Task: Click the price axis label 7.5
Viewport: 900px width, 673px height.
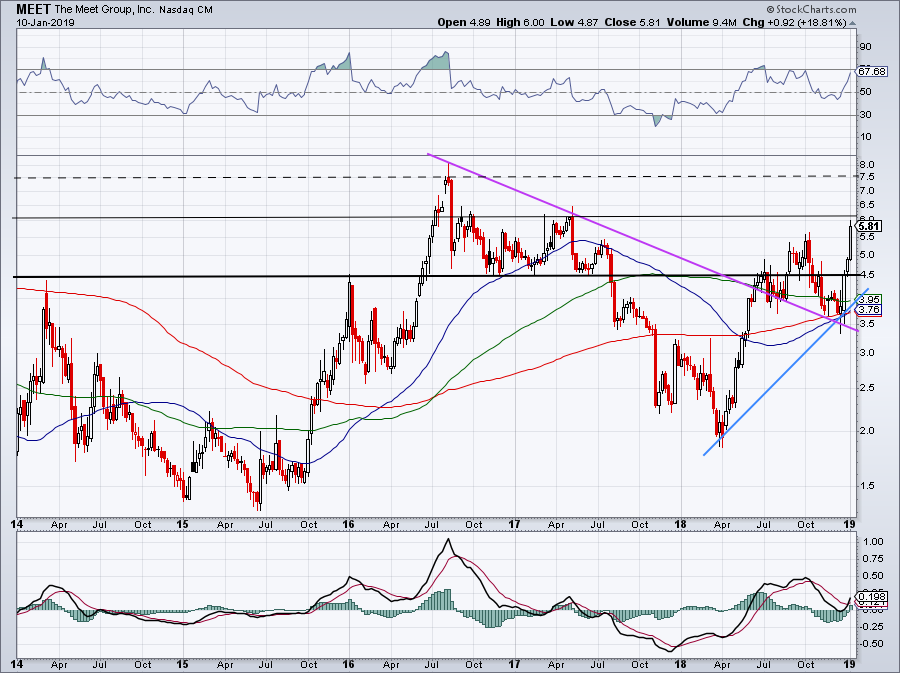Action: (x=867, y=177)
